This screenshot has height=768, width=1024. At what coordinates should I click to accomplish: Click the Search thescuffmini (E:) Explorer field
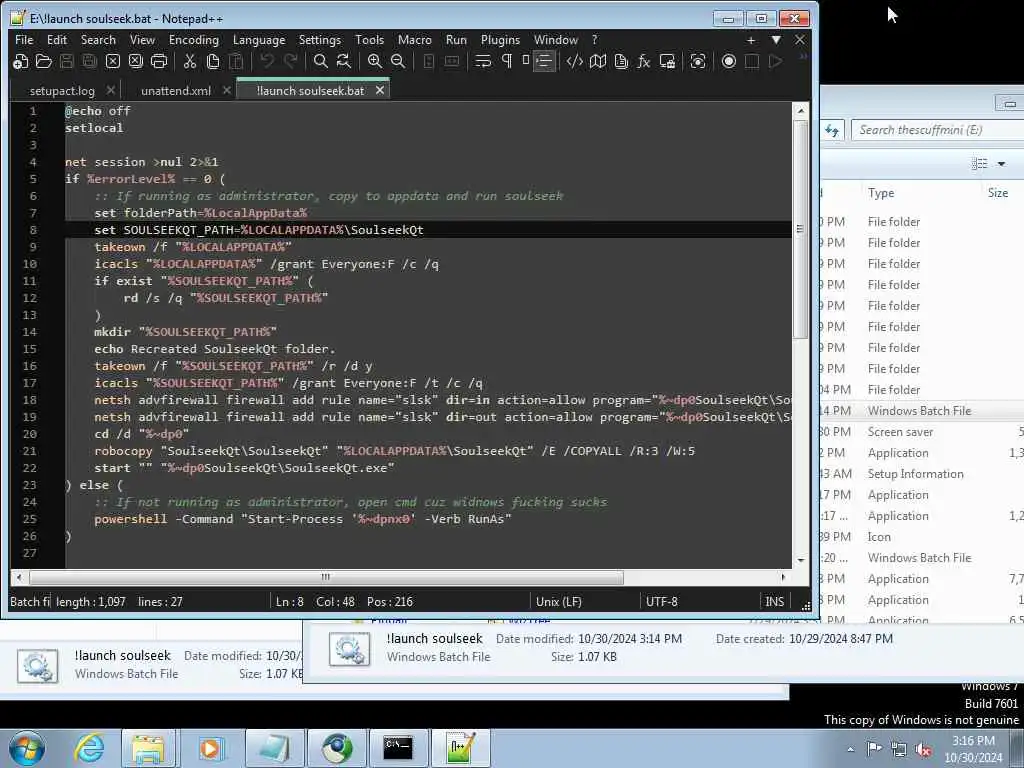pos(938,130)
